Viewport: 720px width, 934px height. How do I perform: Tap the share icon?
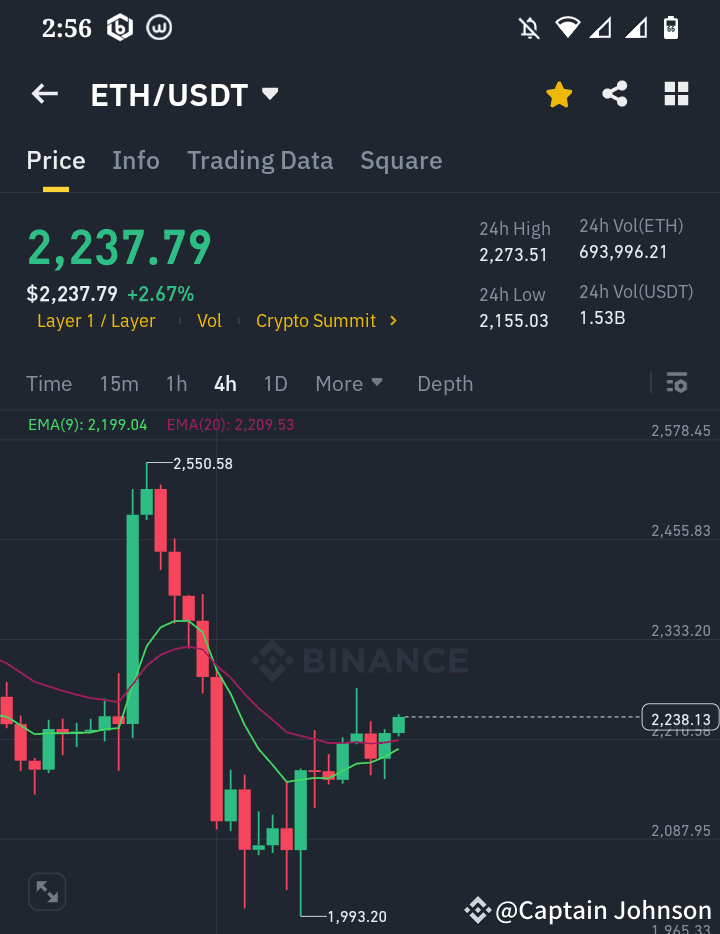click(615, 94)
